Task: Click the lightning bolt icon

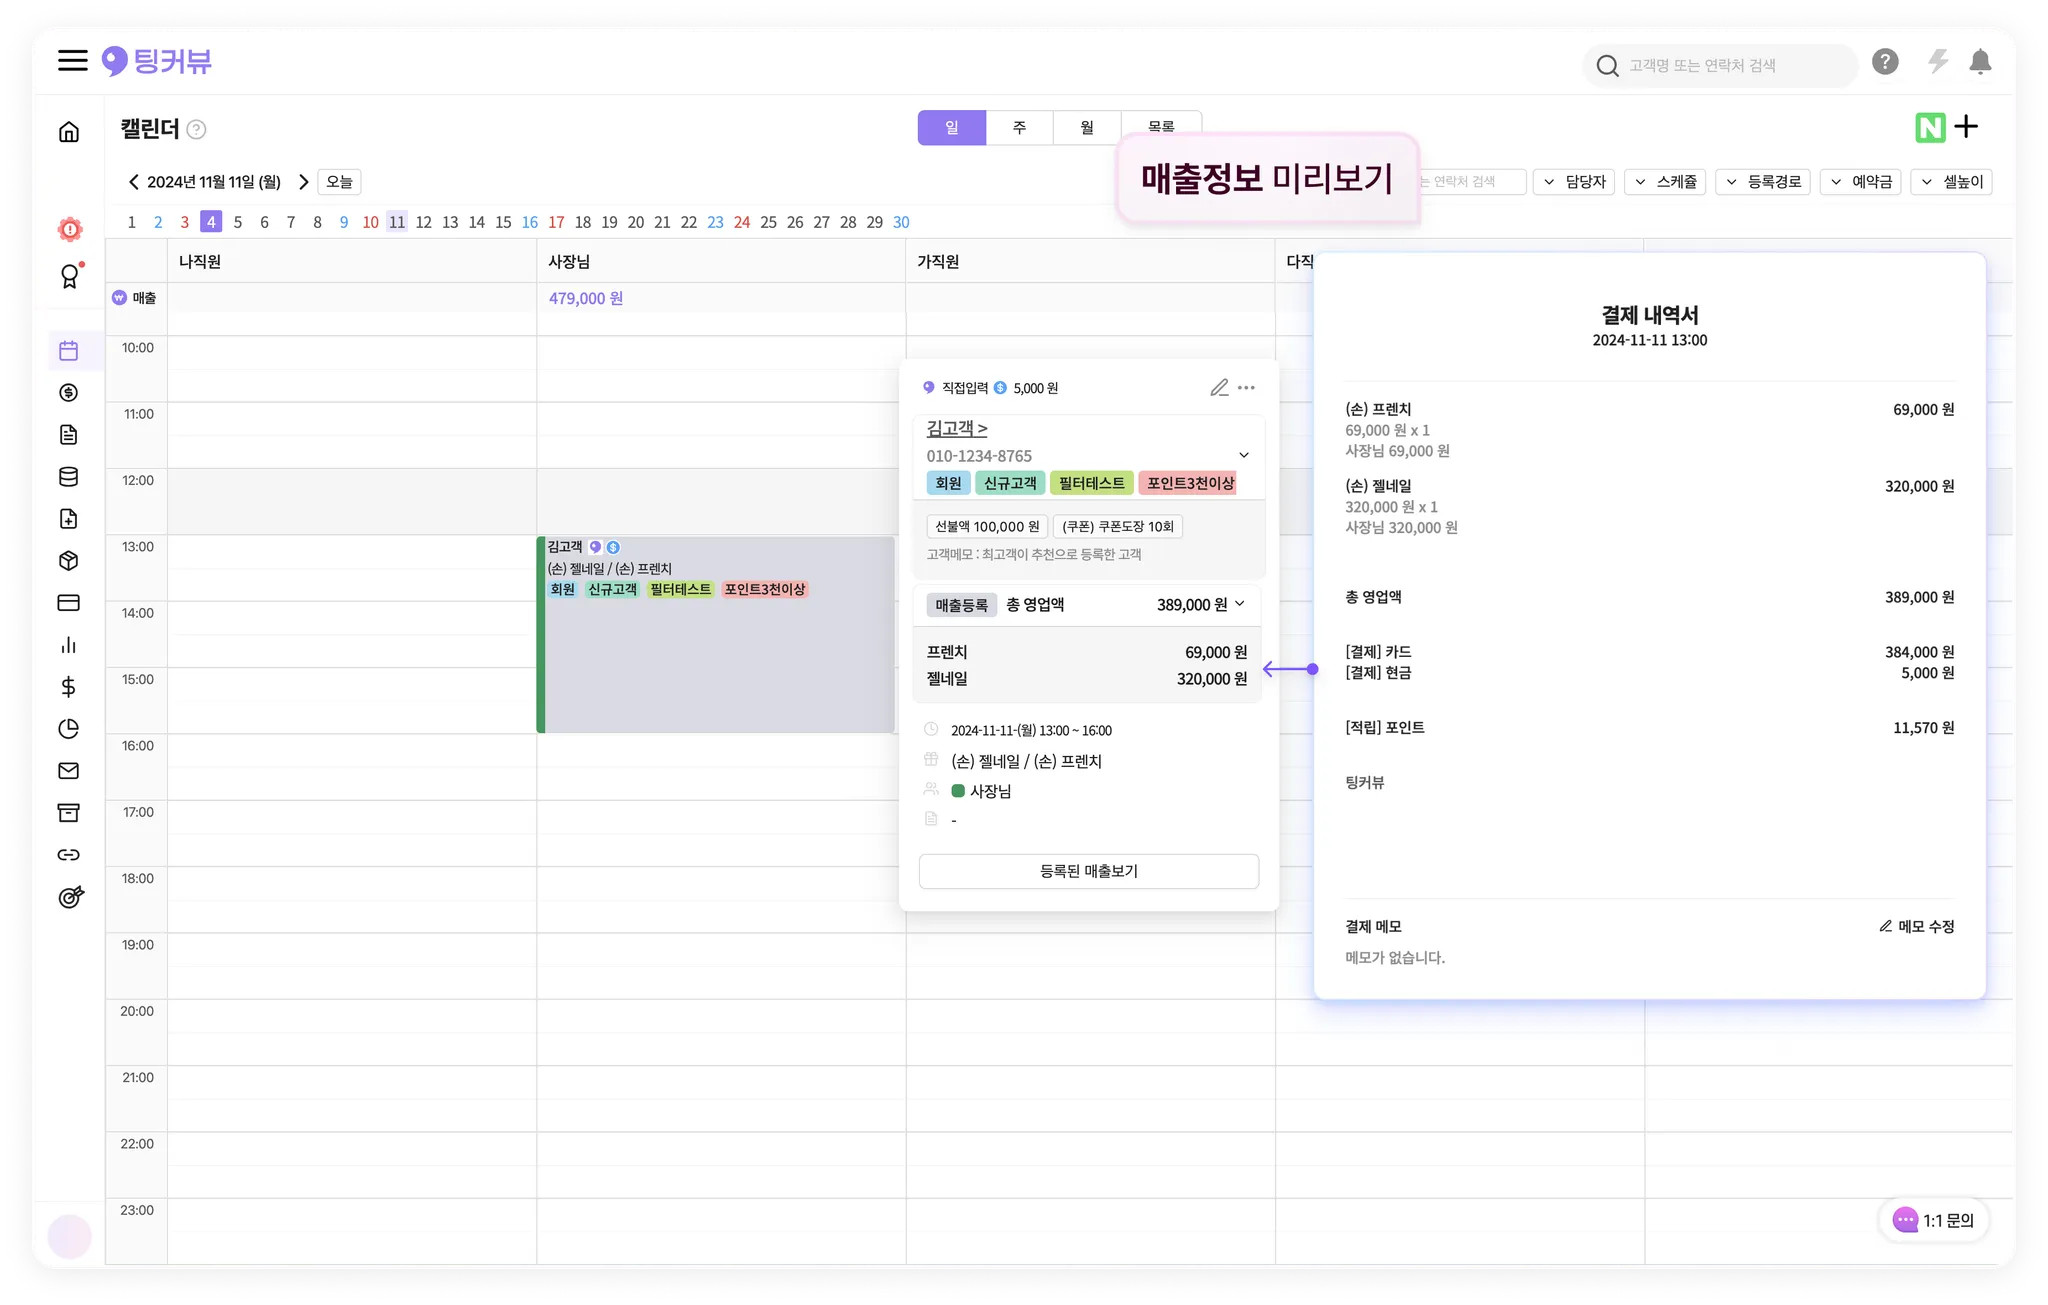Action: point(1938,63)
